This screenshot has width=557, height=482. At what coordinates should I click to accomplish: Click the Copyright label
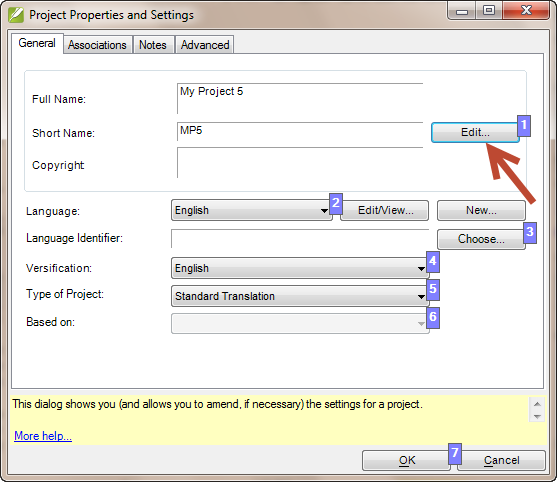[x=58, y=165]
